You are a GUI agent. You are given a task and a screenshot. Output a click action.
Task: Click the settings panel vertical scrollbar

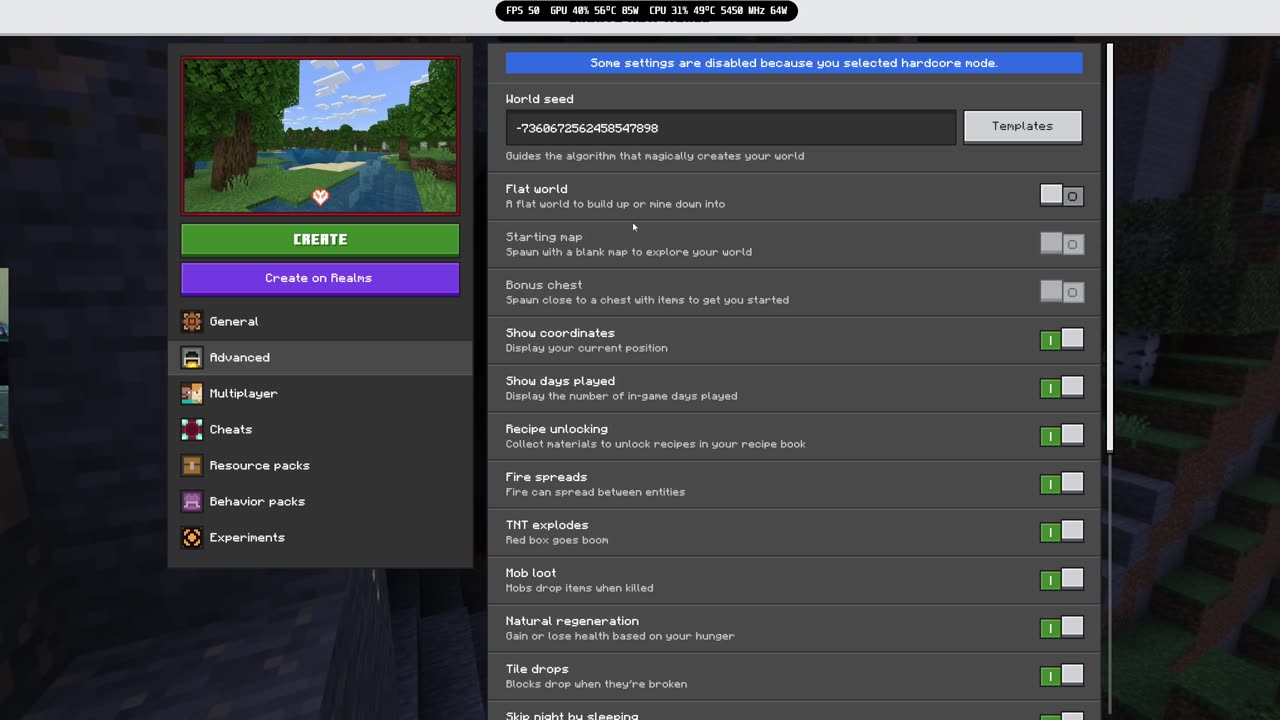point(1109,248)
